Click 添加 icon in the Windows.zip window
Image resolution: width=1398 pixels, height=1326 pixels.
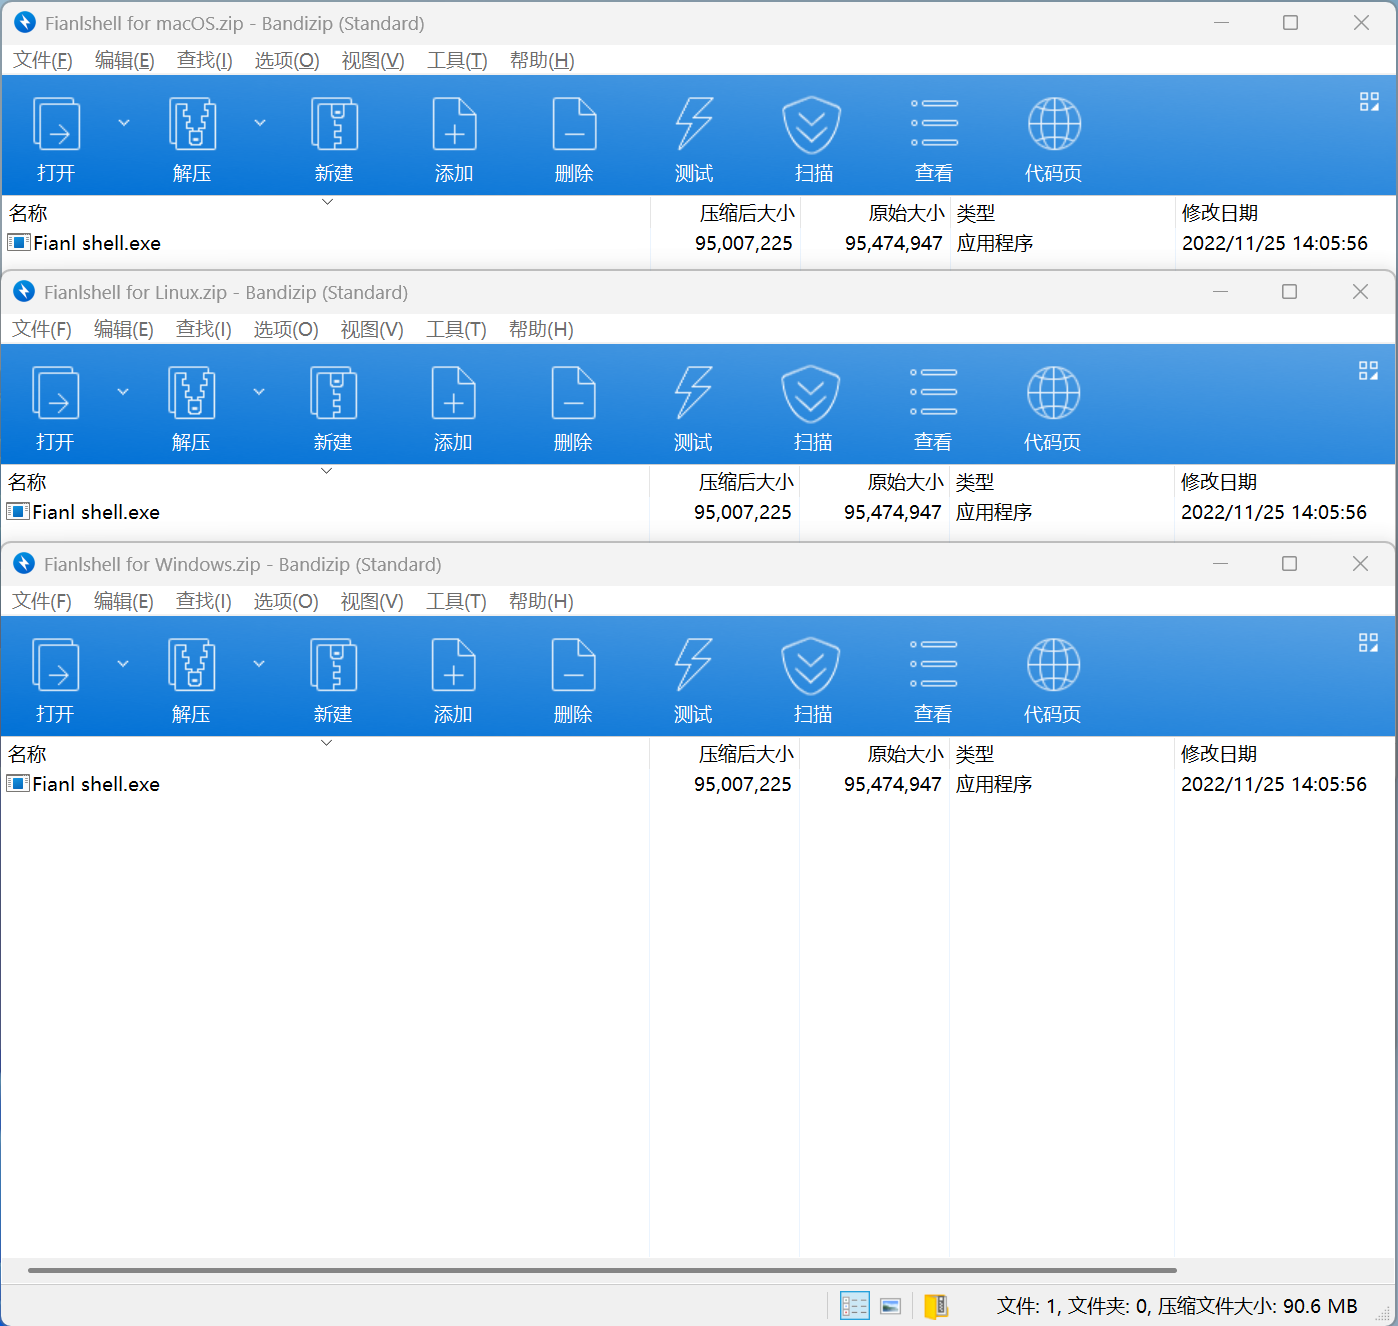(453, 666)
